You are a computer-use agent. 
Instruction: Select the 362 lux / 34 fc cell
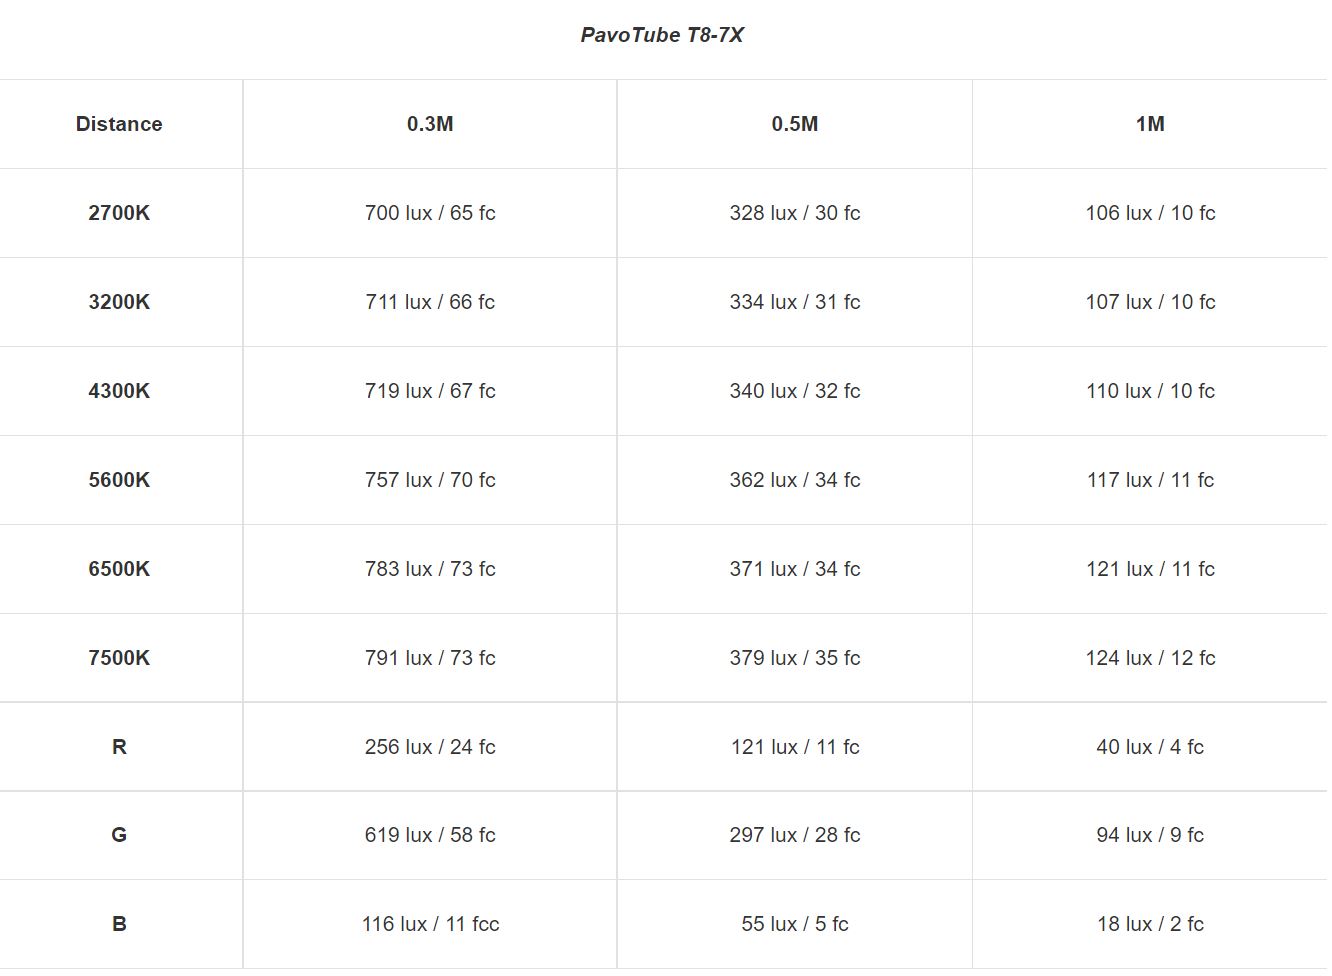pyautogui.click(x=795, y=480)
